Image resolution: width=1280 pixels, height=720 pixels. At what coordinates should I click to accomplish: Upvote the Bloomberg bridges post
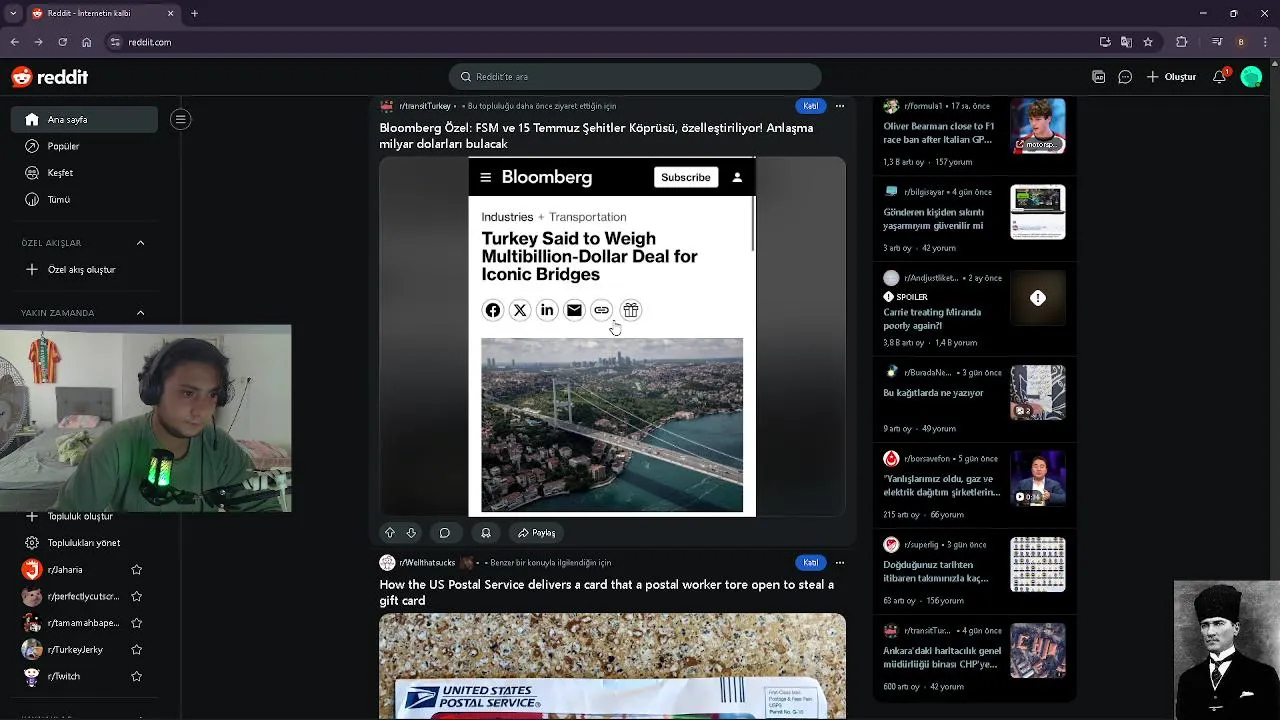(x=390, y=533)
